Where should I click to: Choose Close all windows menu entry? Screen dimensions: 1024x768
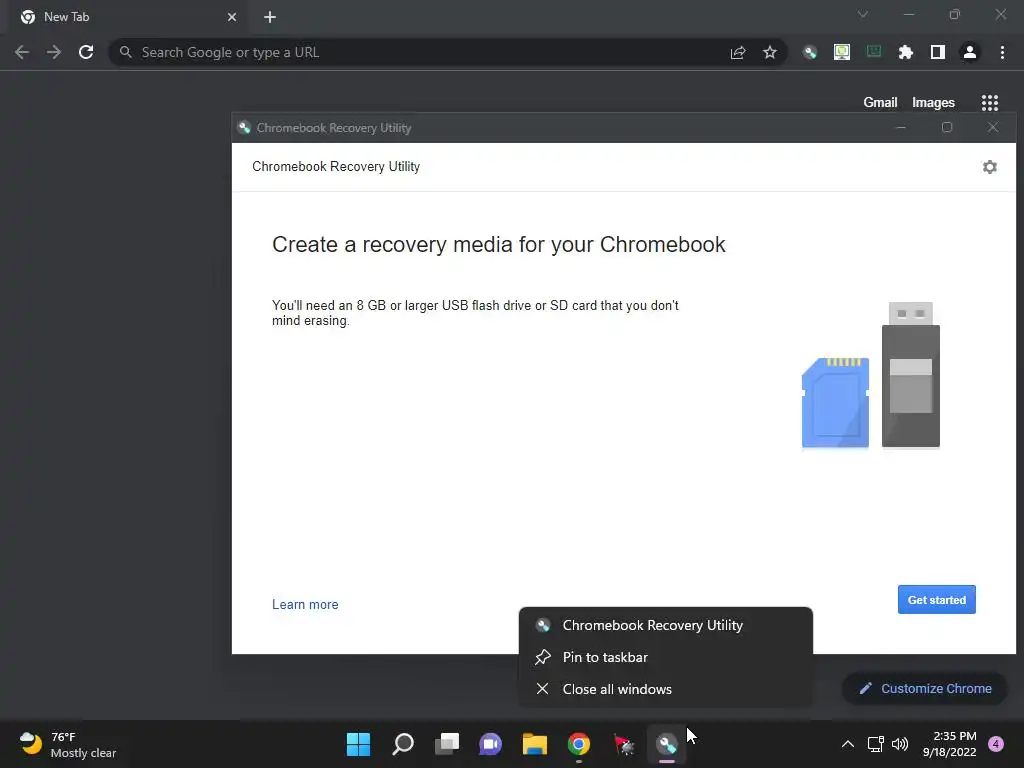(x=665, y=689)
